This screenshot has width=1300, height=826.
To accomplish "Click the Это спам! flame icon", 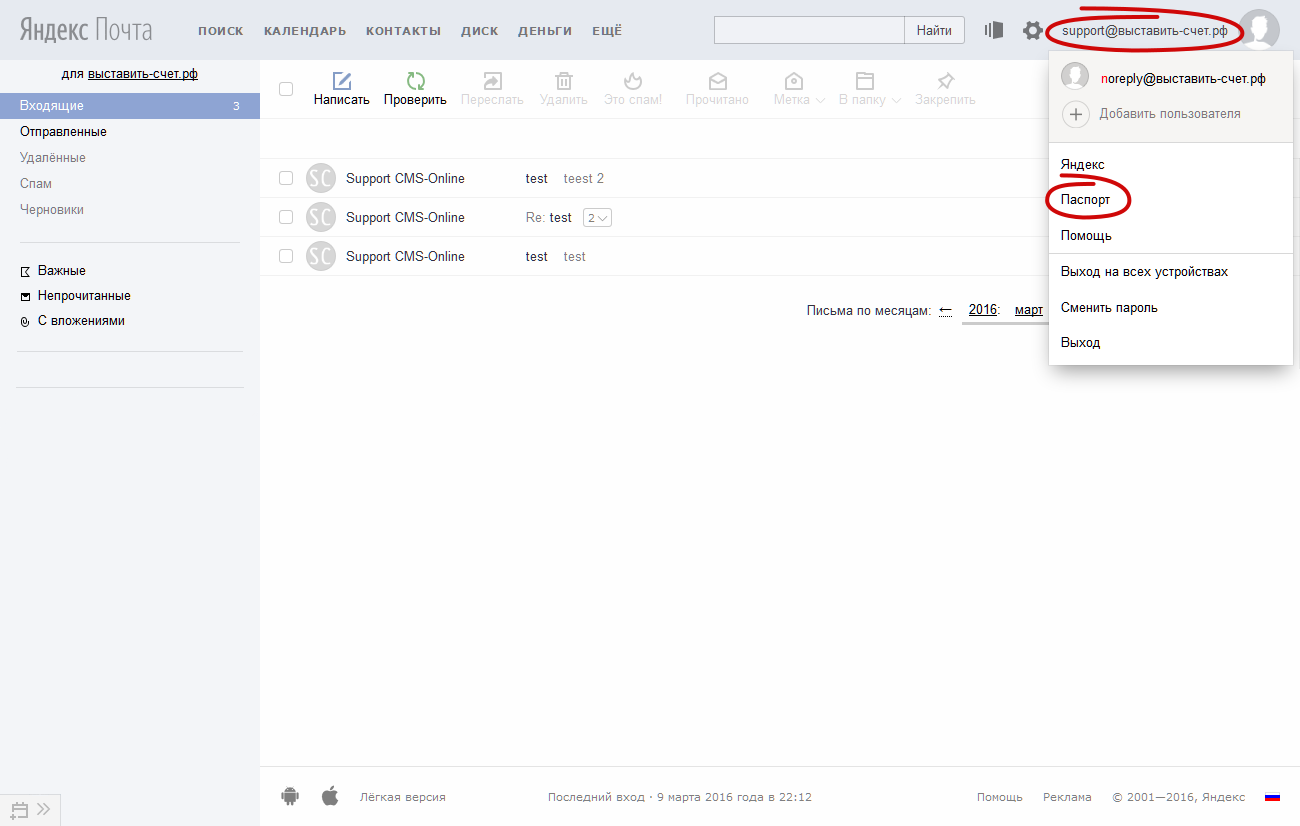I will (x=633, y=81).
